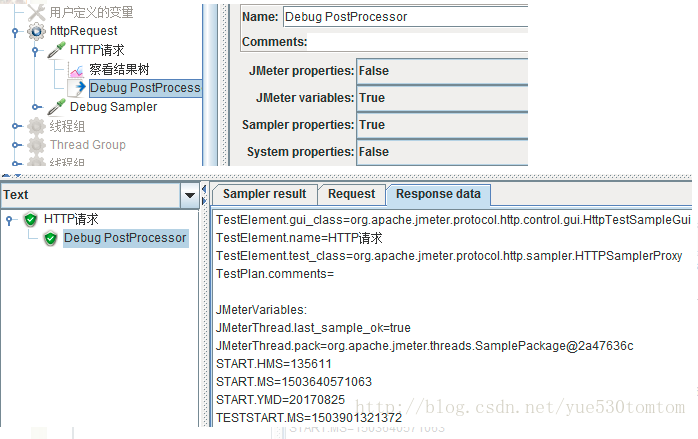Toggle the JMeter variables True field

[442, 98]
